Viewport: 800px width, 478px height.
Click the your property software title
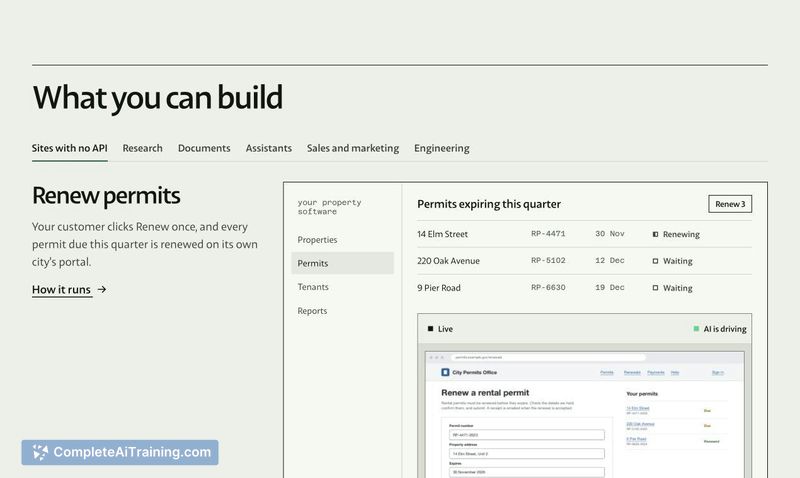point(329,207)
